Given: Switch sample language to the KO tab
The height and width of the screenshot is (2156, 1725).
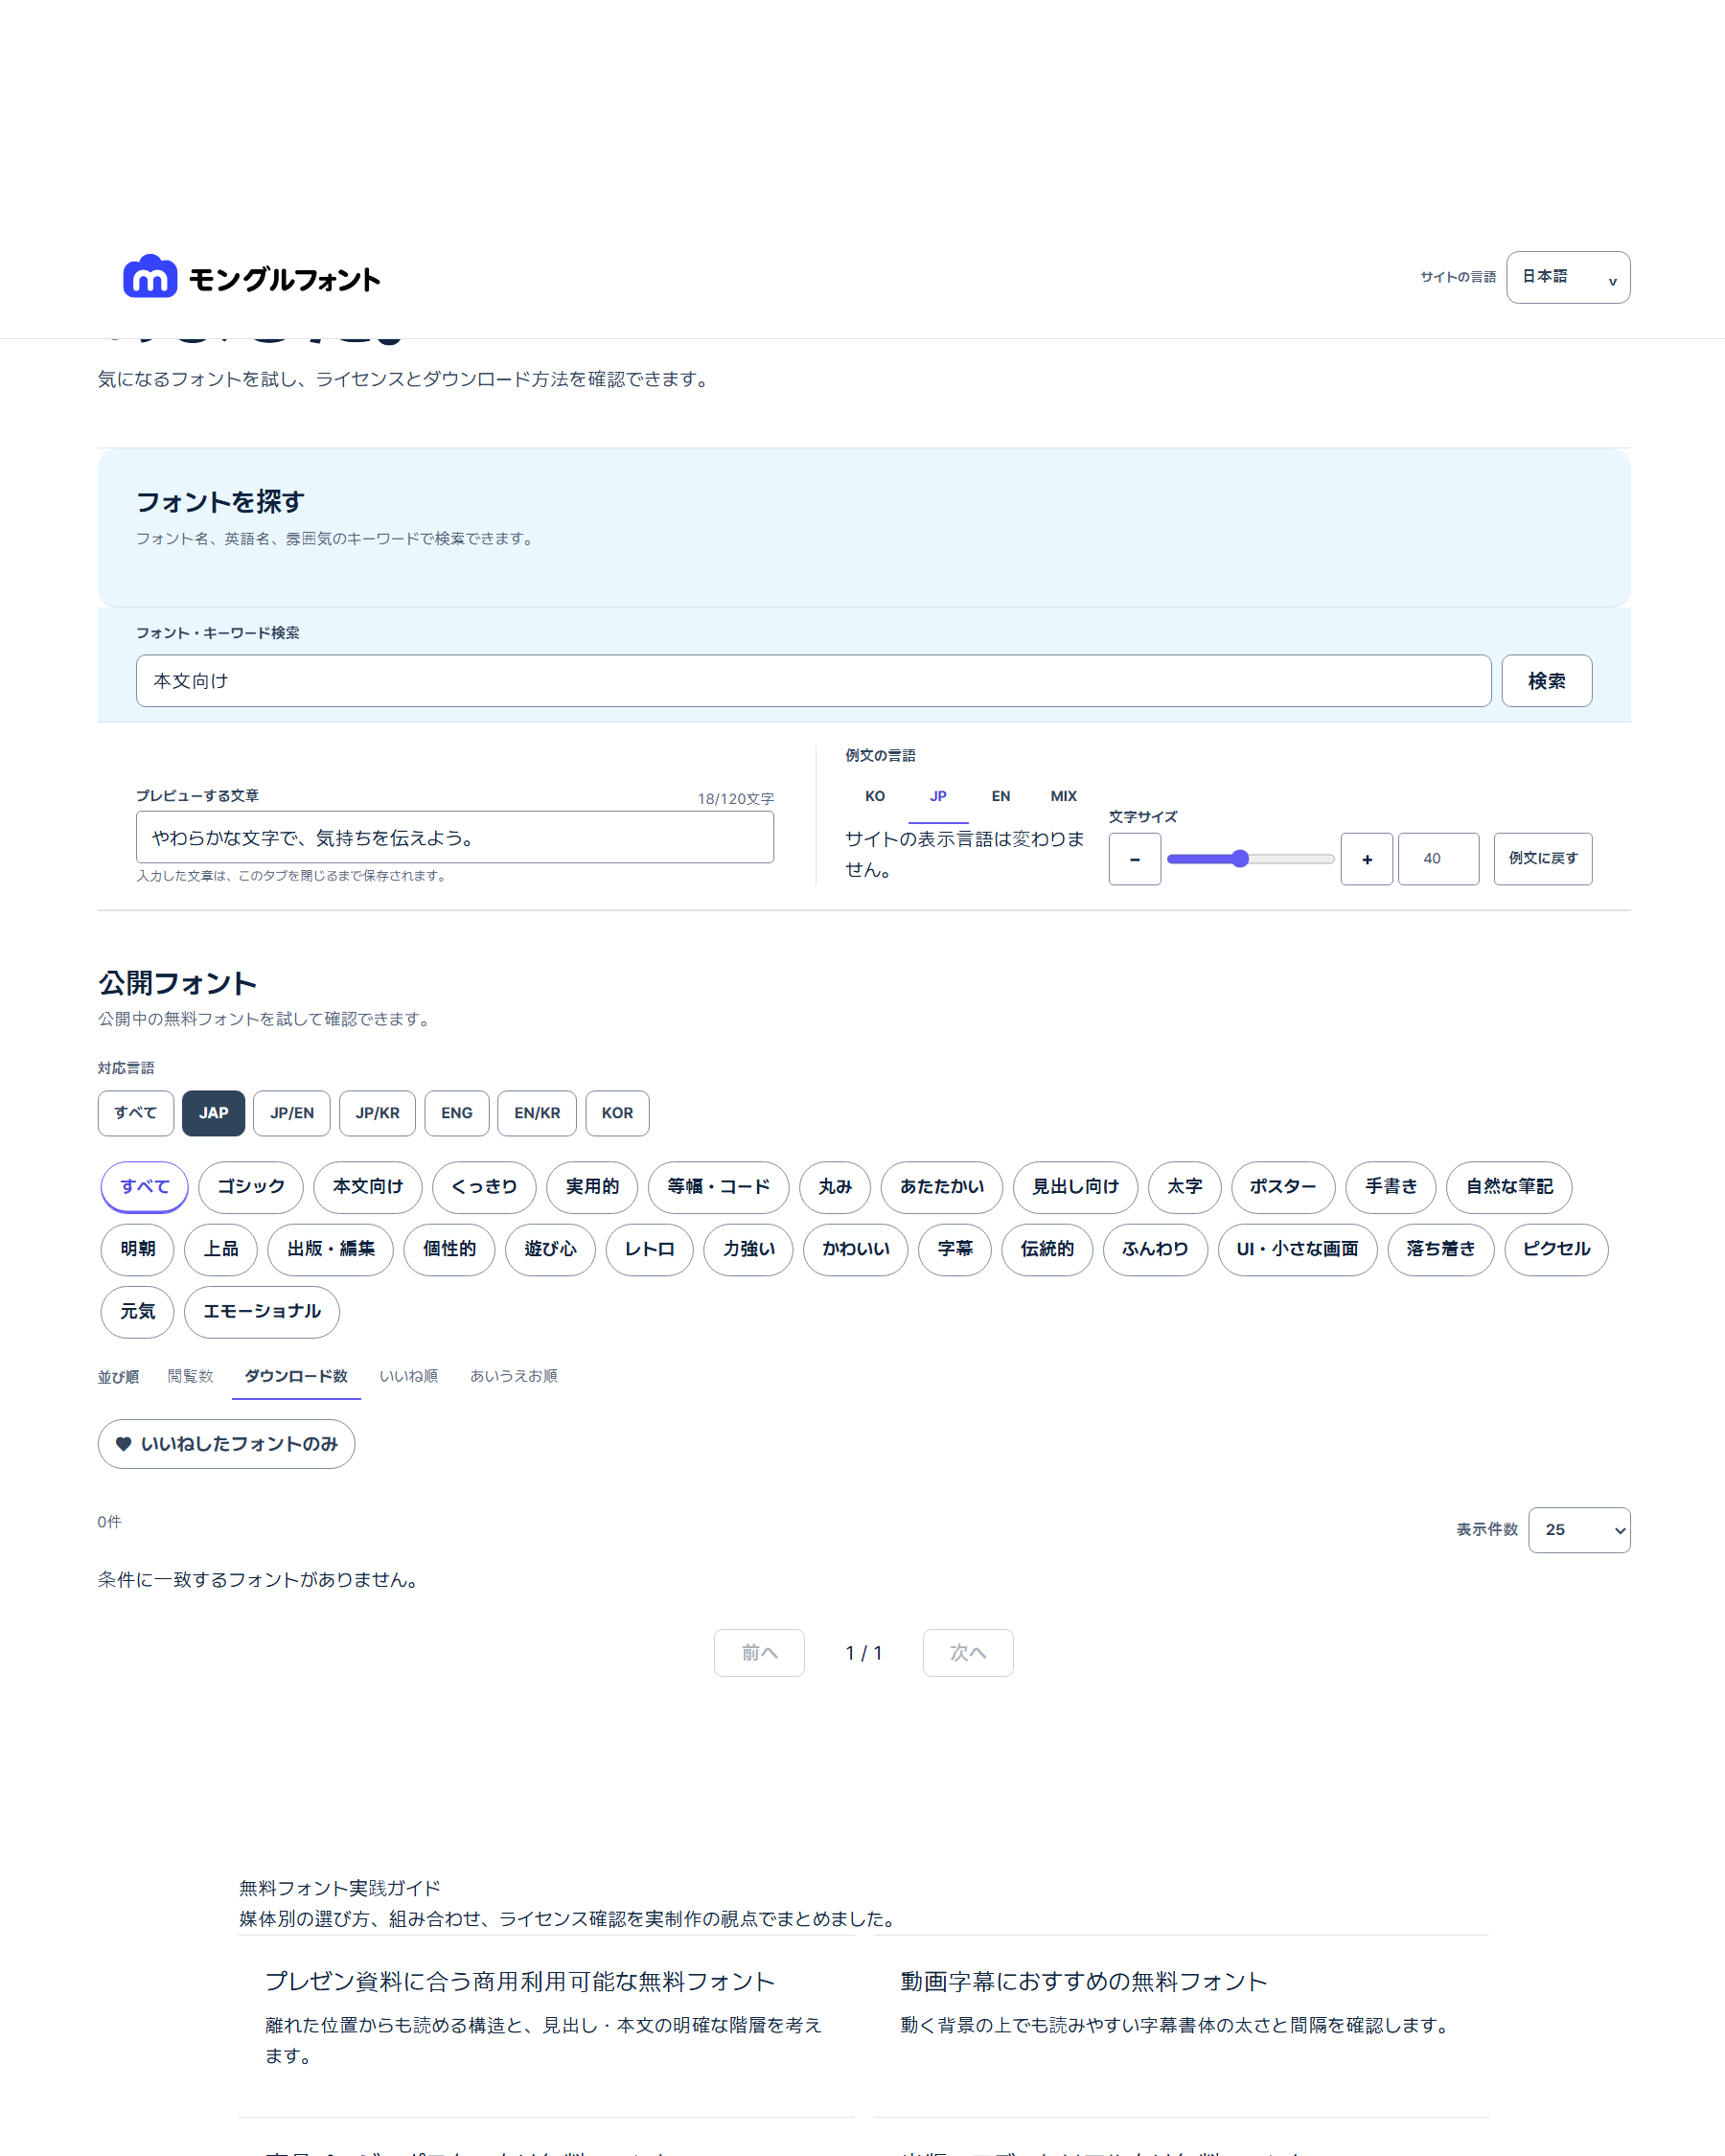Looking at the screenshot, I should tap(874, 796).
